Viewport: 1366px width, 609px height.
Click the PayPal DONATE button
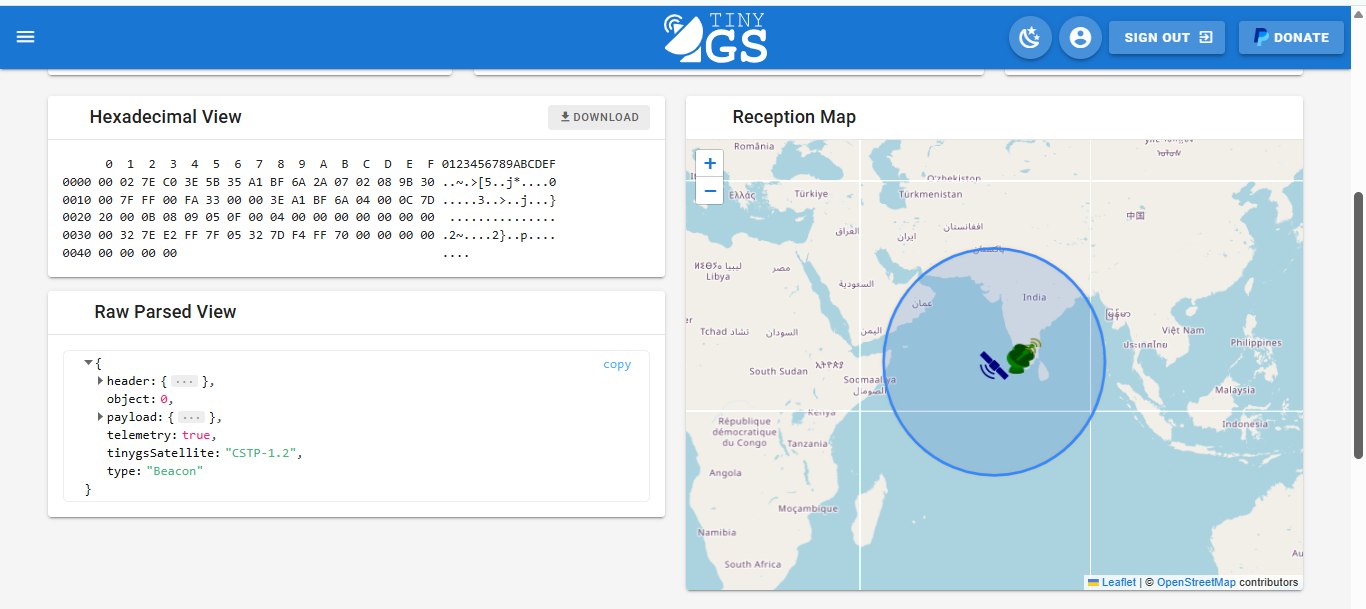pyautogui.click(x=1291, y=38)
